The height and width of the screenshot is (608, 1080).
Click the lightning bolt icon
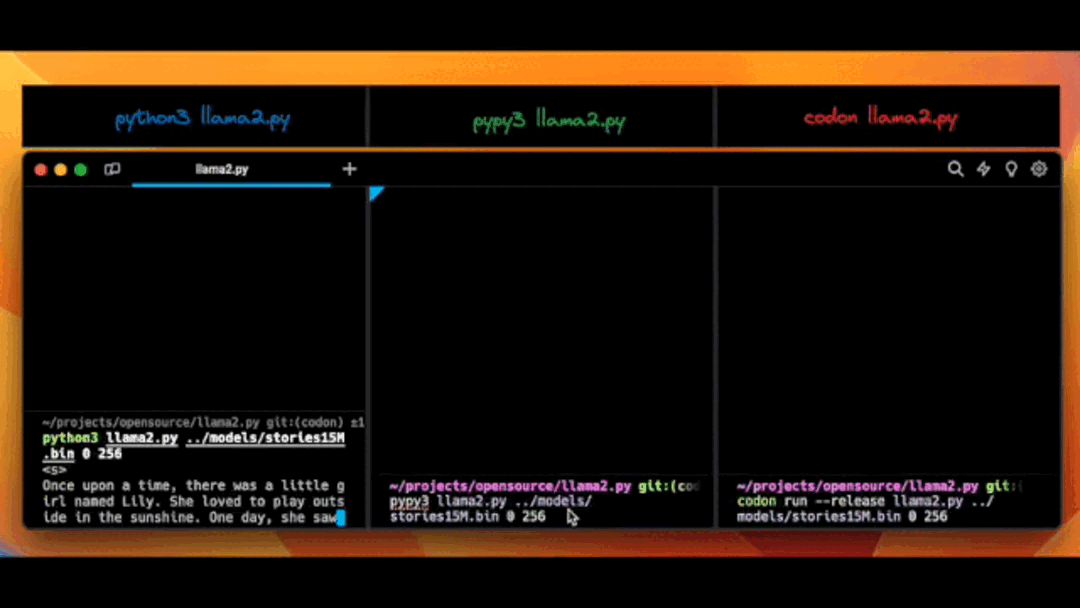[984, 169]
